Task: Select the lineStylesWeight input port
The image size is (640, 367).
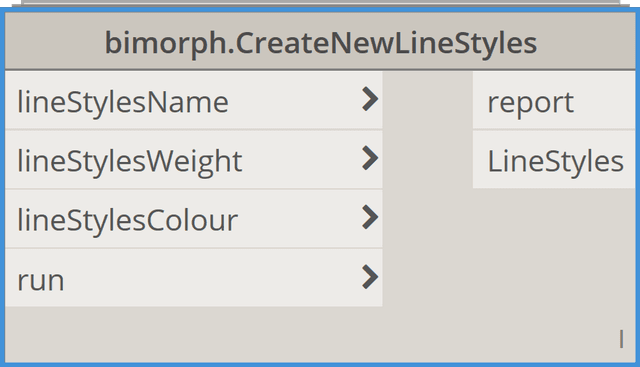Action: click(193, 160)
